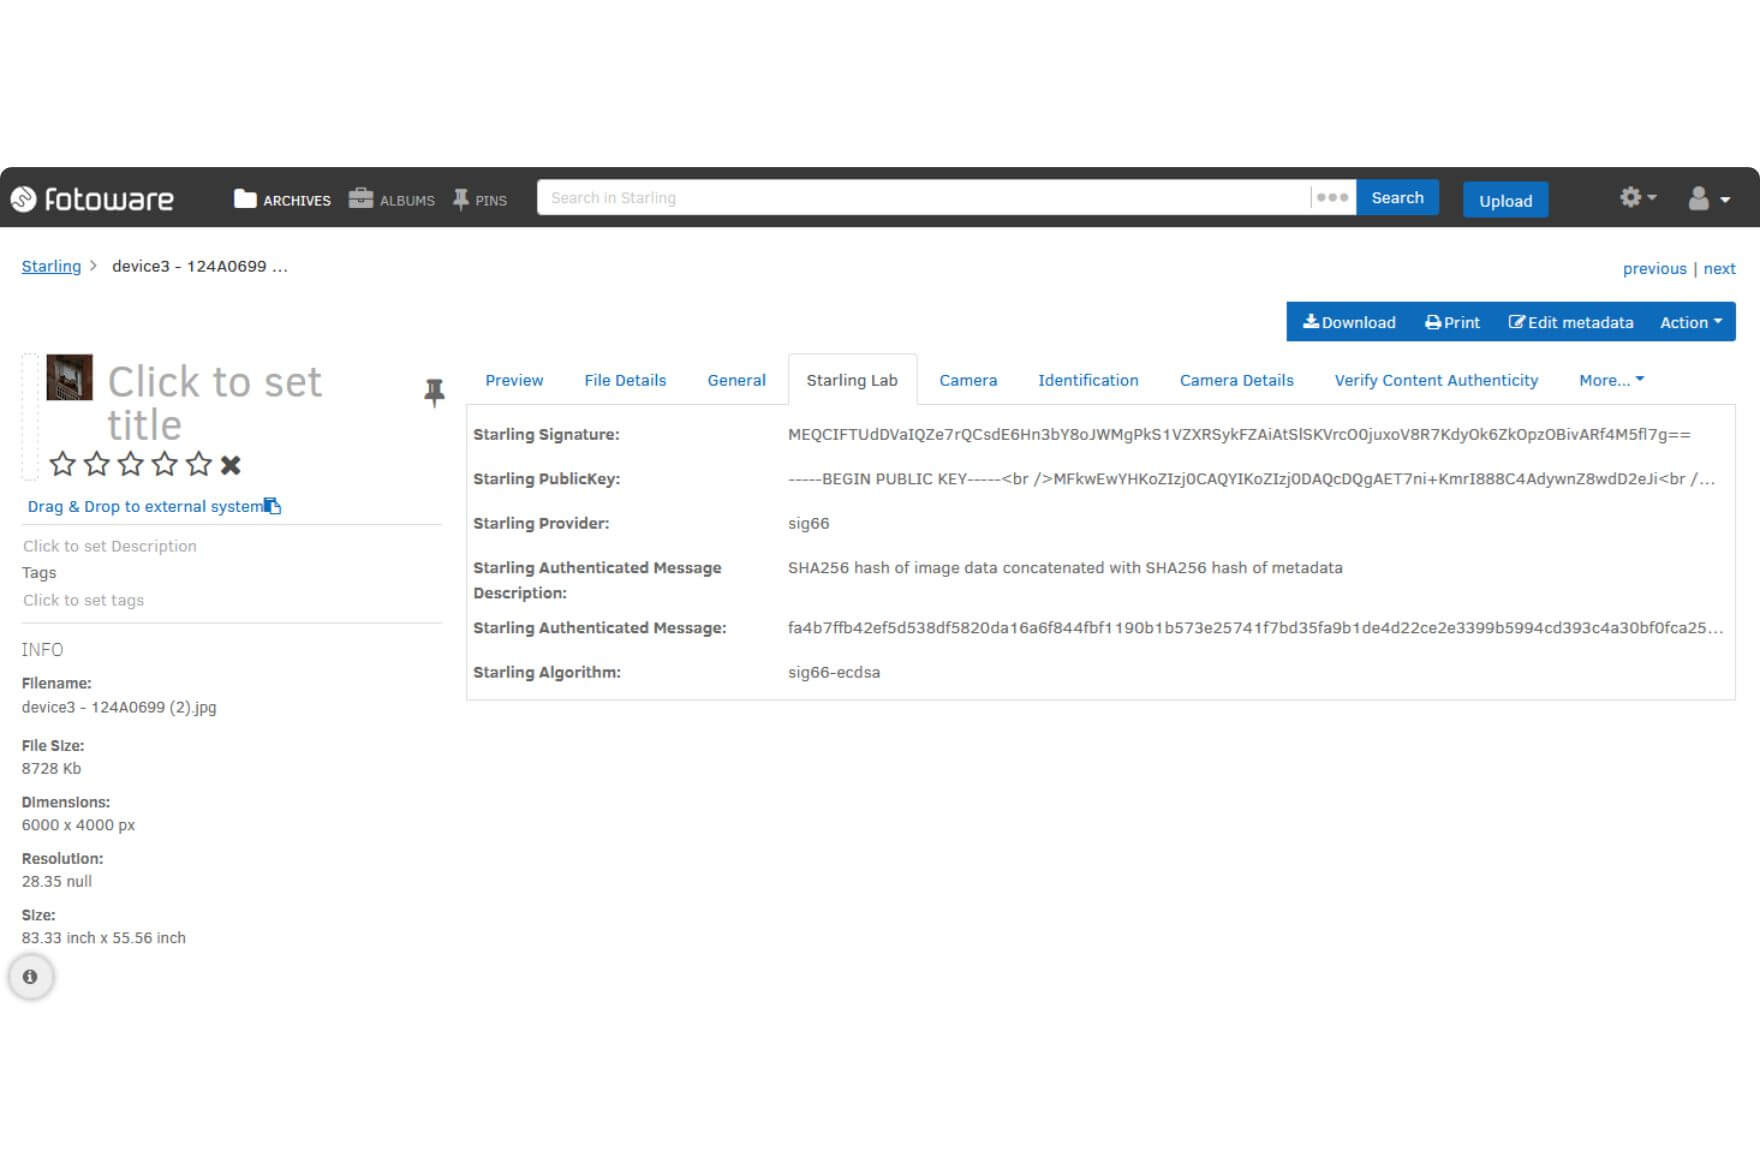The height and width of the screenshot is (1174, 1760).
Task: Click the blue Search button
Action: click(1397, 198)
